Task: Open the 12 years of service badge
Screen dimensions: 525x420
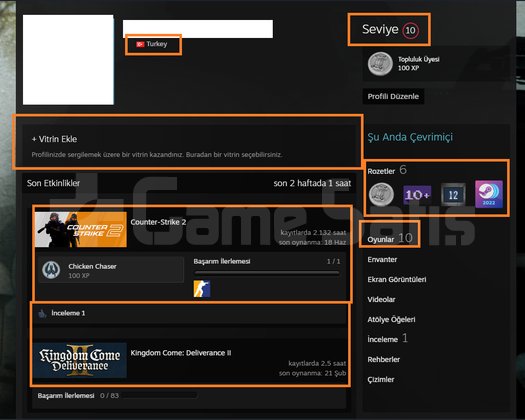Action: (x=453, y=195)
